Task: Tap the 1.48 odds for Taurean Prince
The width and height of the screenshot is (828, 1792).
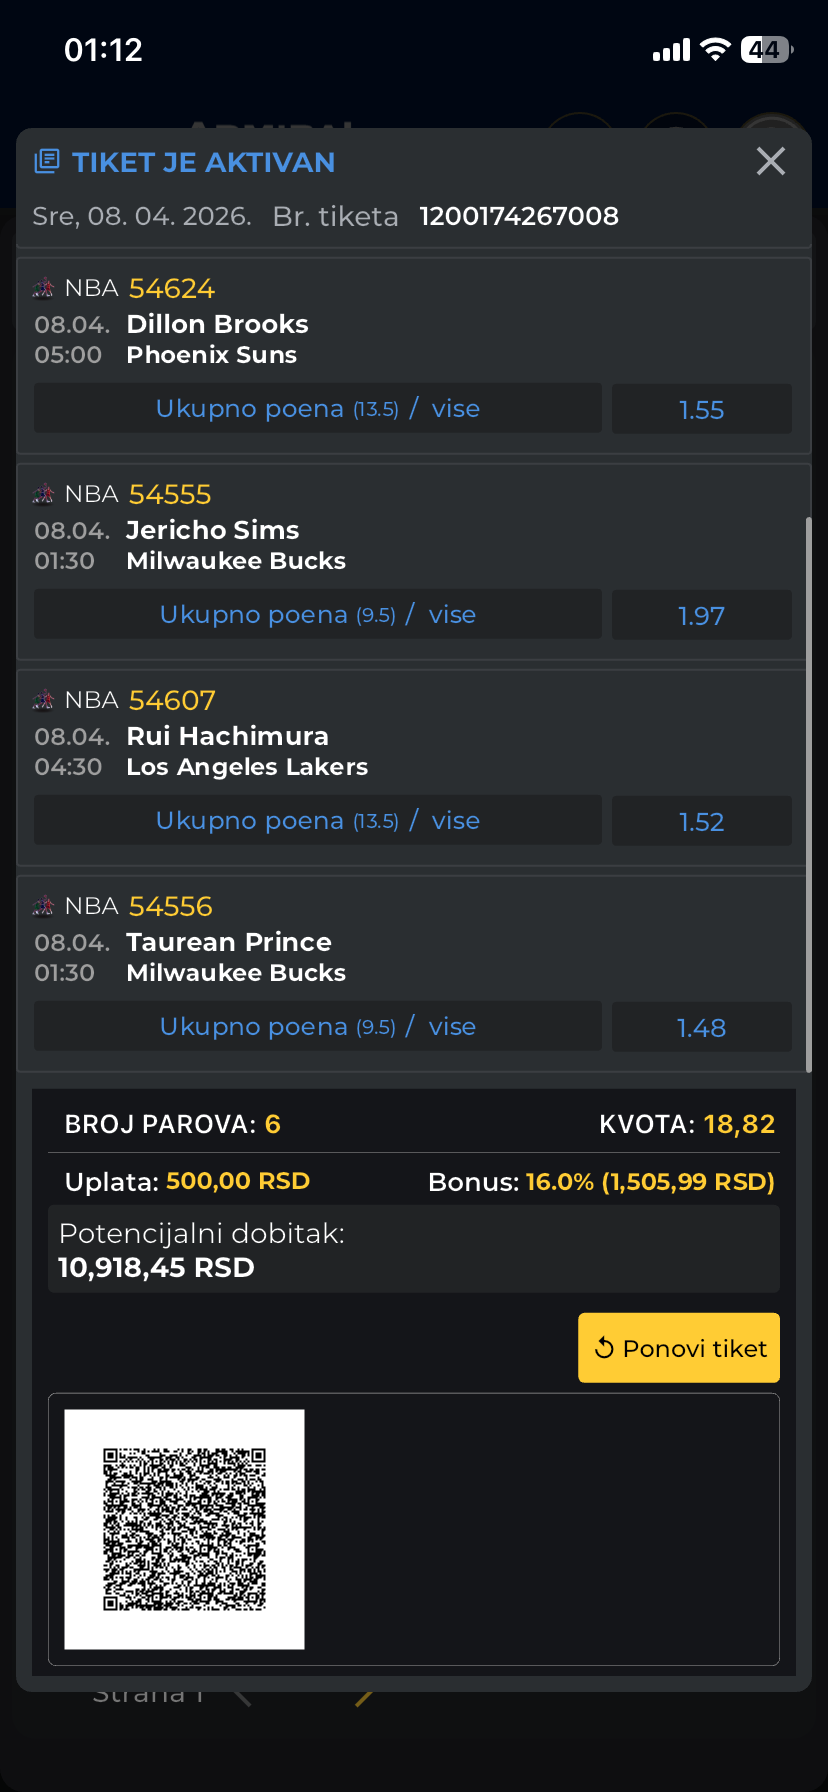Action: point(701,1028)
